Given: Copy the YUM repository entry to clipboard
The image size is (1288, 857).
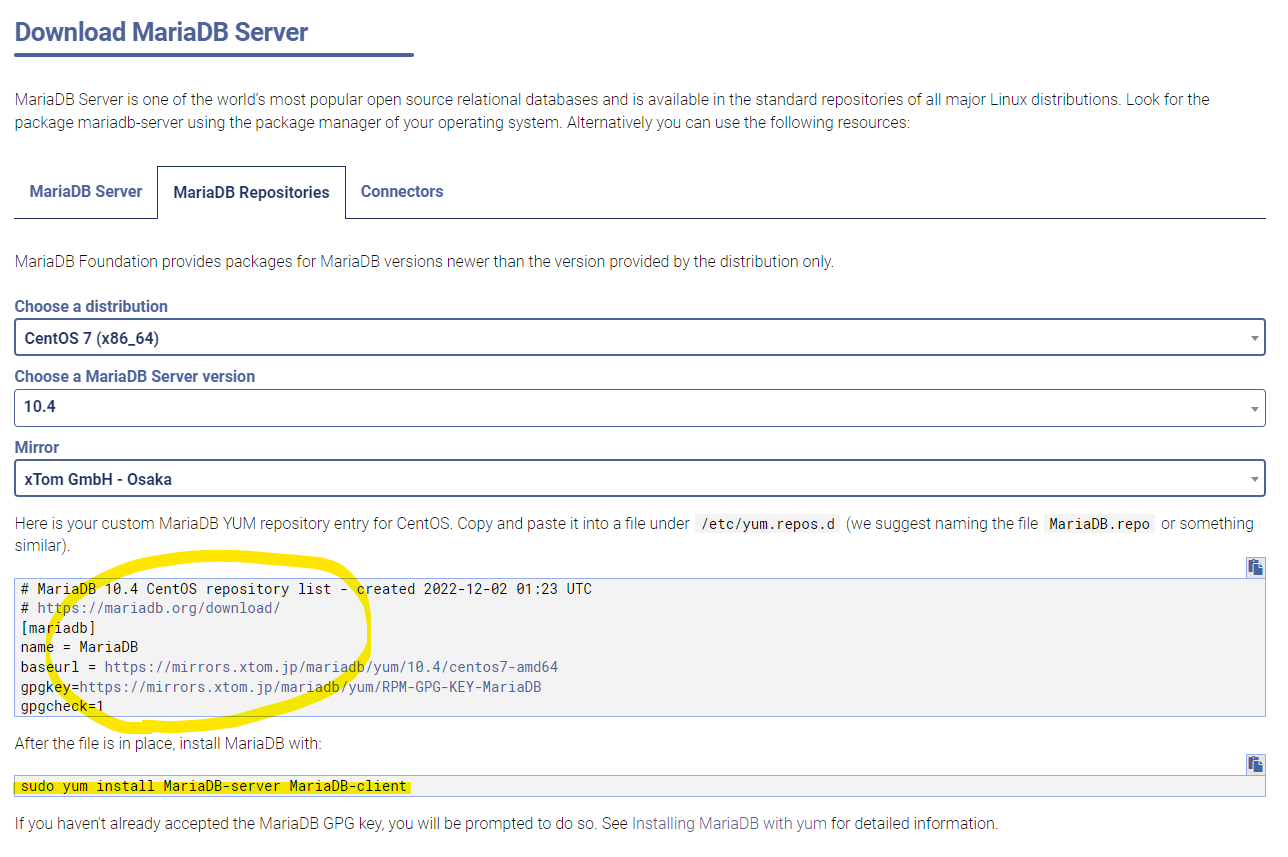Looking at the screenshot, I should point(1255,567).
